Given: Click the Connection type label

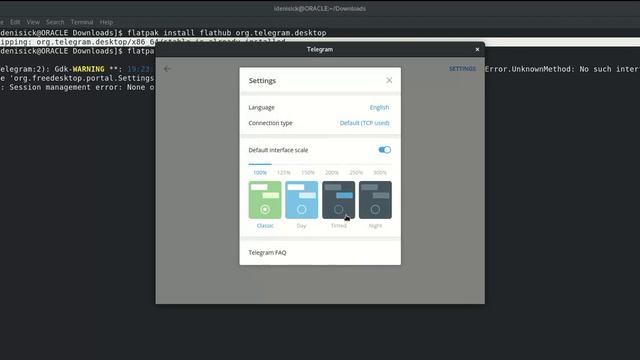Looking at the screenshot, I should click(270, 123).
